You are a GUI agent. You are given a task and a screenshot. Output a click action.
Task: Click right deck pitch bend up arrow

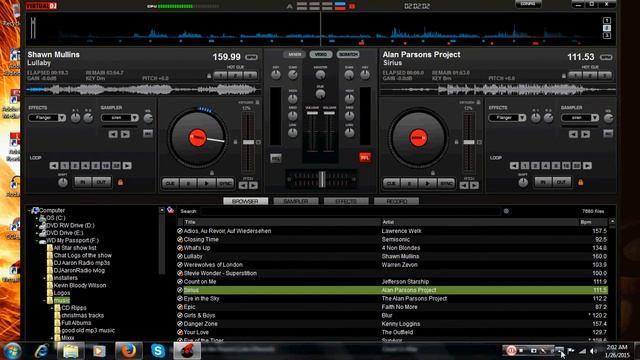pyautogui.click(x=474, y=185)
